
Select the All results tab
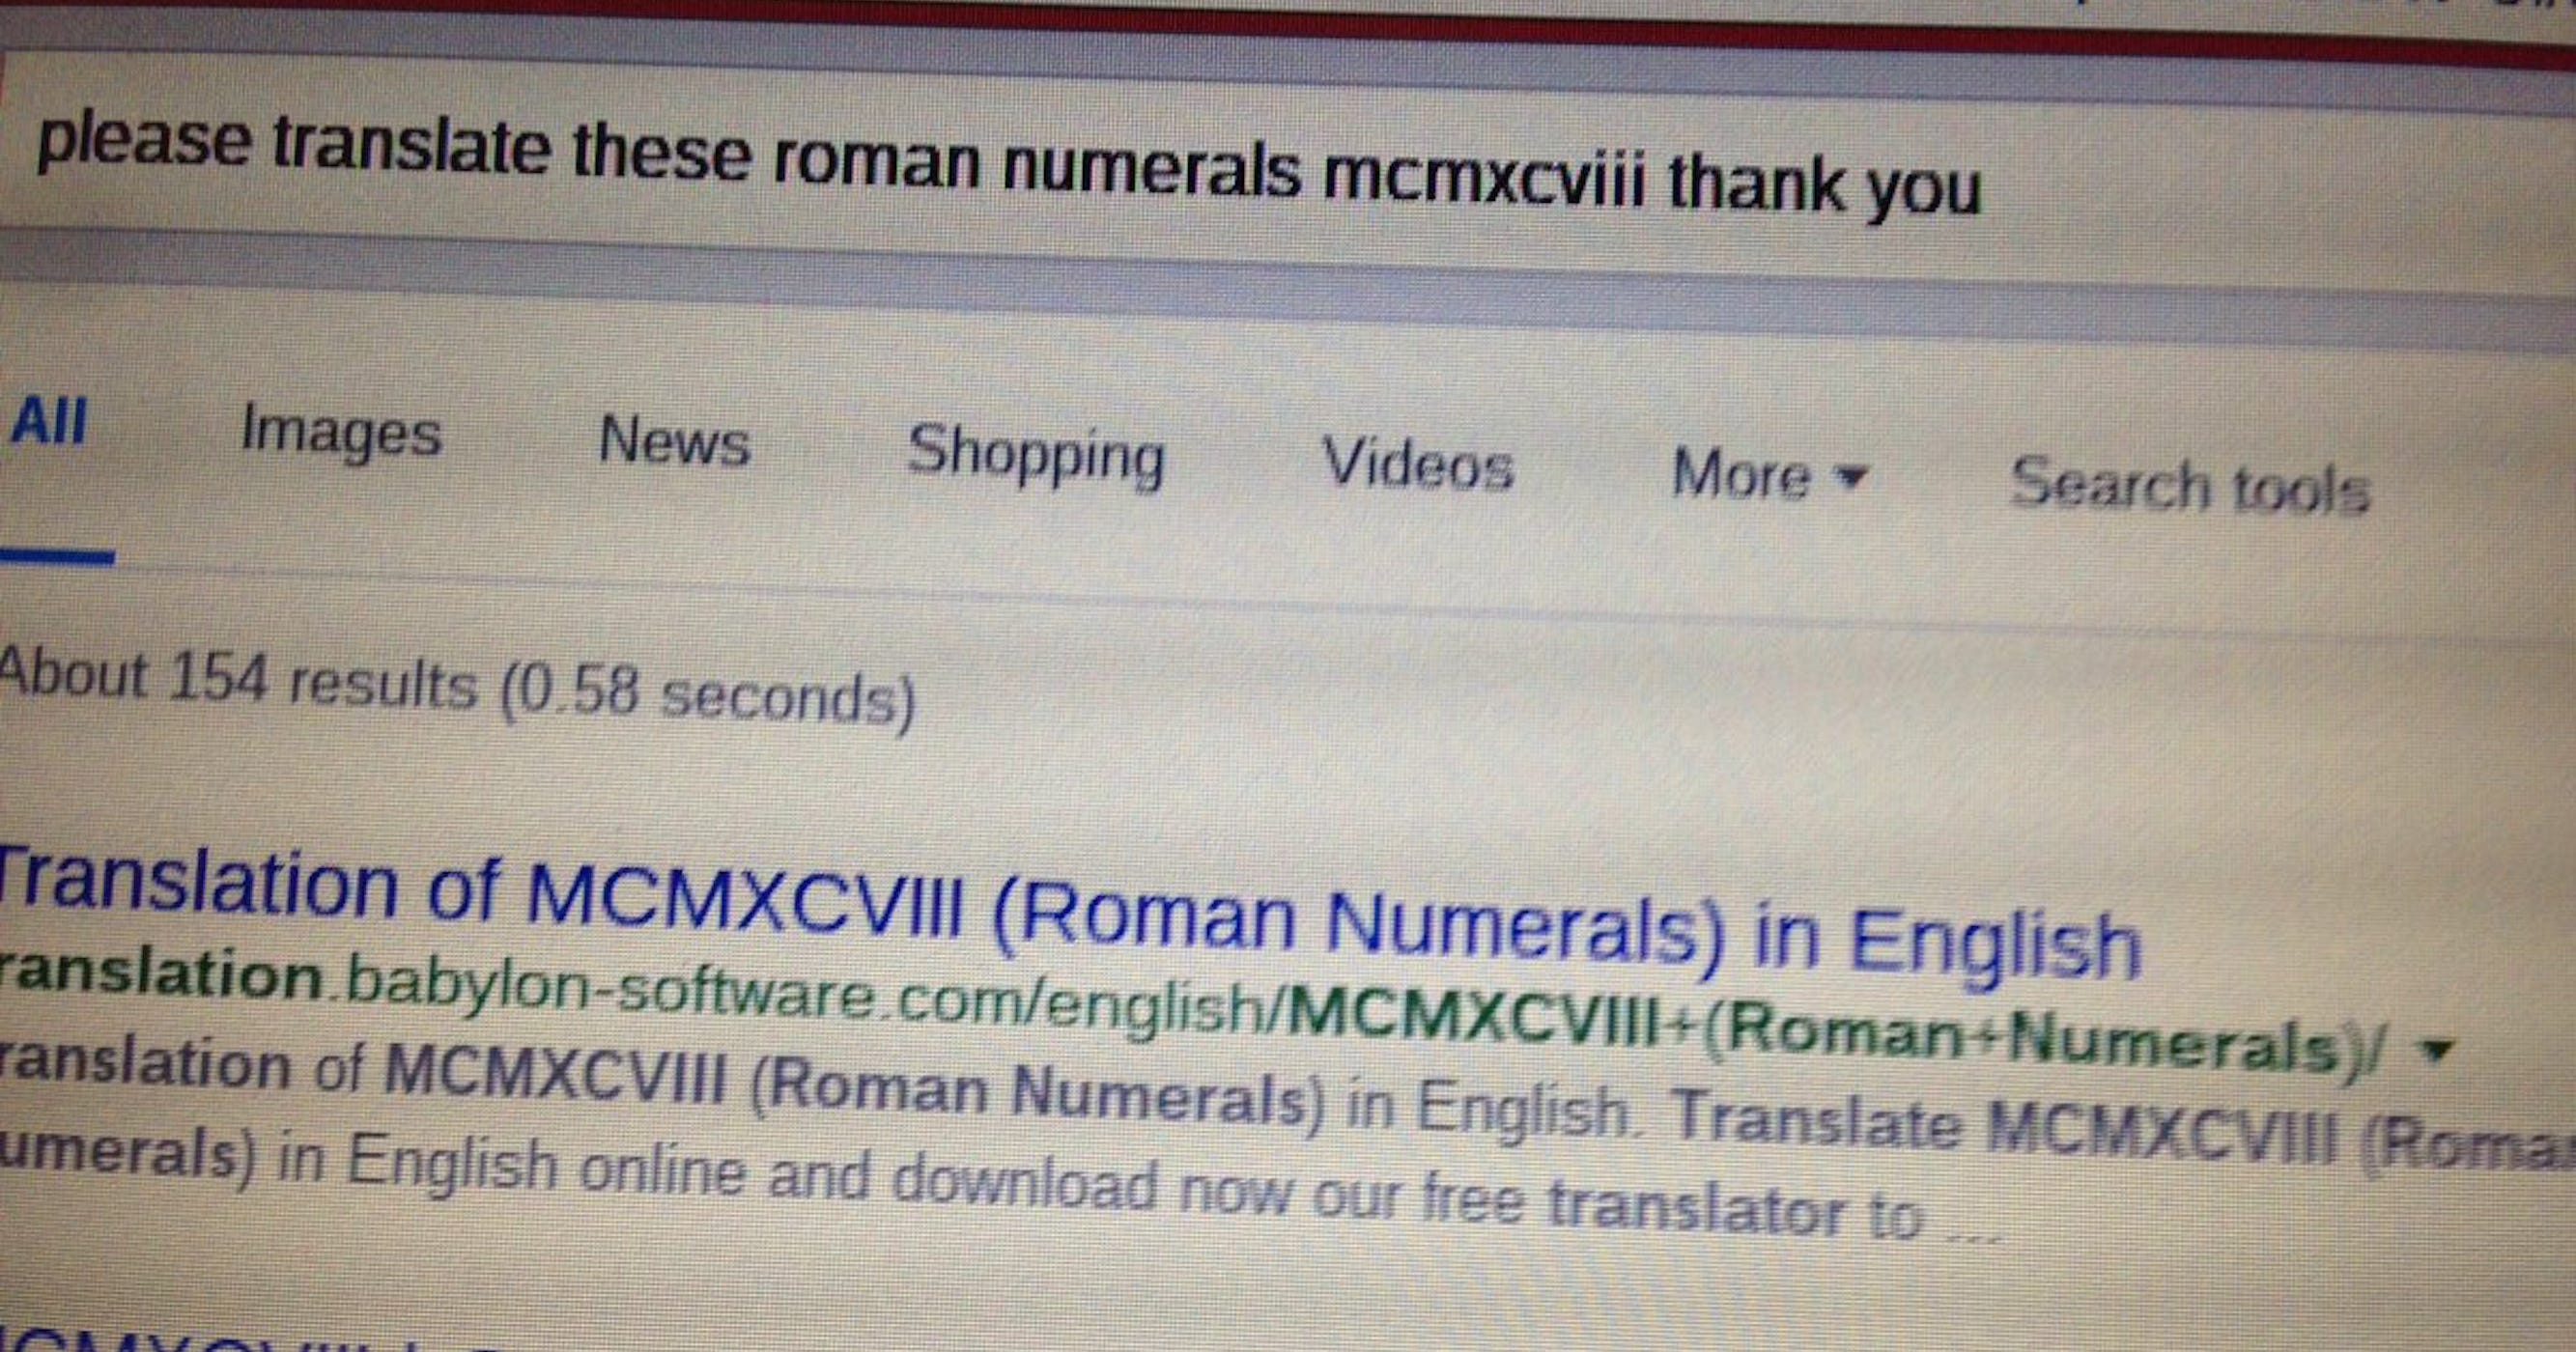coord(48,421)
